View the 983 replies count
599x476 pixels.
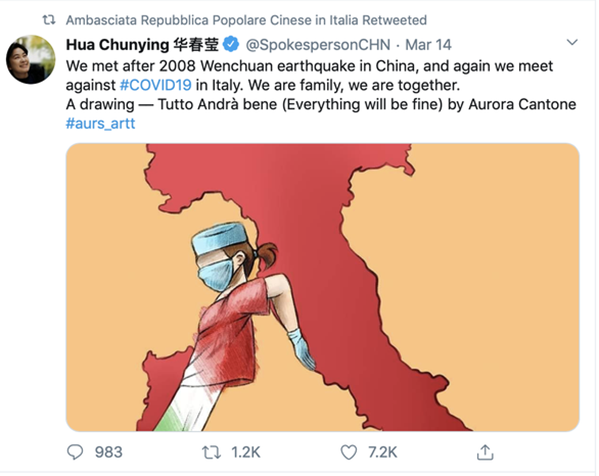pos(108,452)
